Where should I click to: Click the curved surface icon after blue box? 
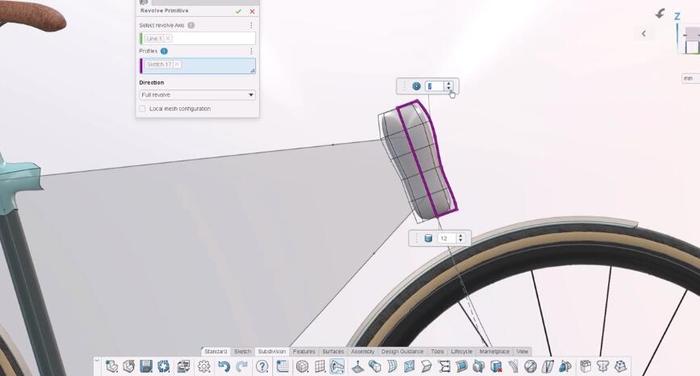coord(392,367)
